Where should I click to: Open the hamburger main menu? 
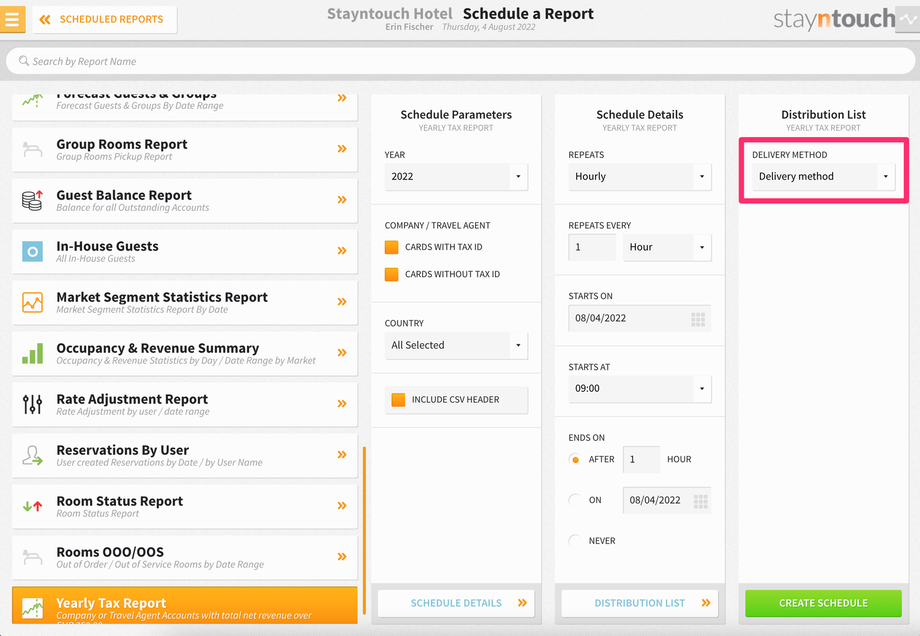point(12,19)
